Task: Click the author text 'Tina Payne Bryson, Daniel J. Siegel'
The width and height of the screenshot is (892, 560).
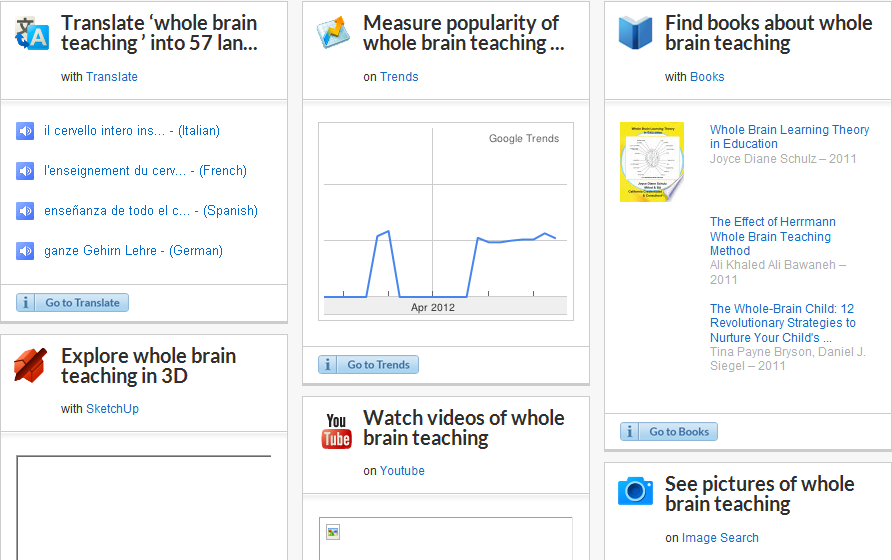Action: pos(787,359)
